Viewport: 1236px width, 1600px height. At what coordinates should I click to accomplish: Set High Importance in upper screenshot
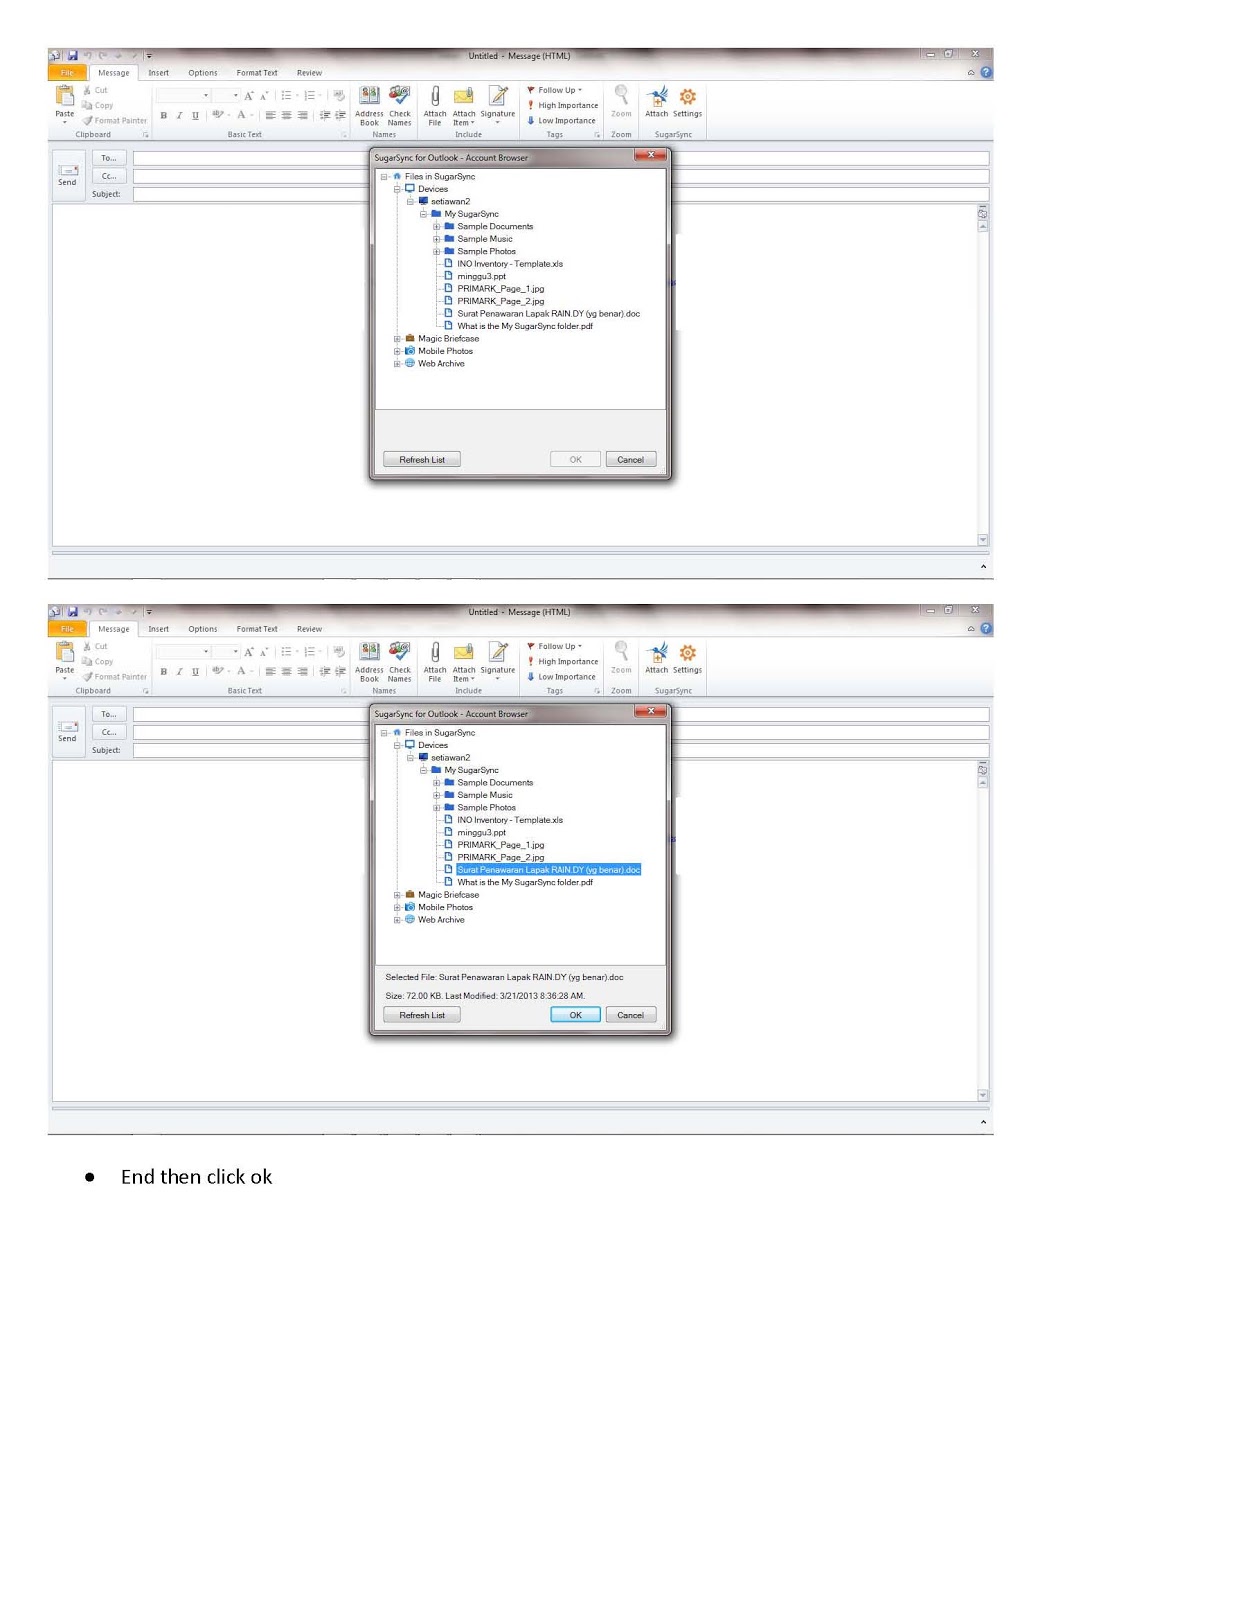[x=563, y=105]
